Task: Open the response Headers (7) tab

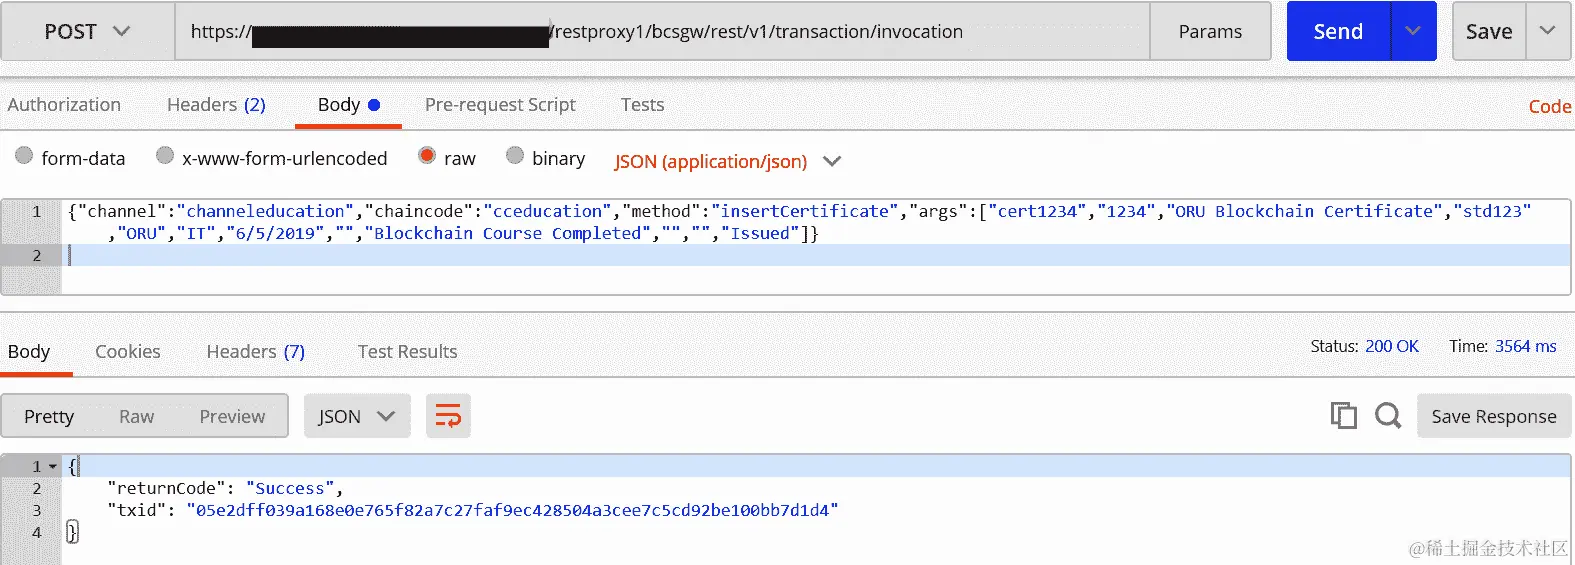Action: 256,352
